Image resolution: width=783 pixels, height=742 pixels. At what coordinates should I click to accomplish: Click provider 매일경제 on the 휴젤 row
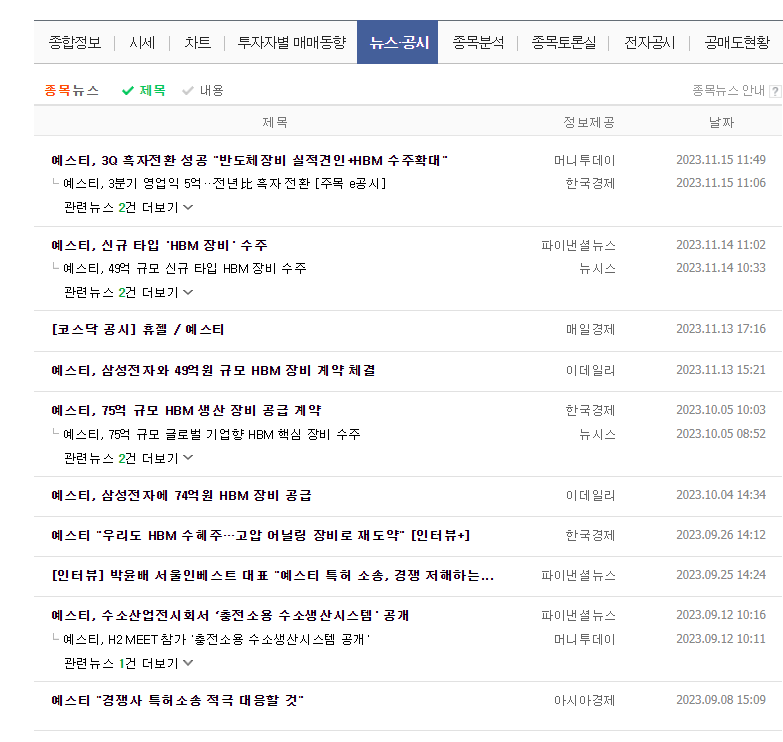click(x=590, y=330)
